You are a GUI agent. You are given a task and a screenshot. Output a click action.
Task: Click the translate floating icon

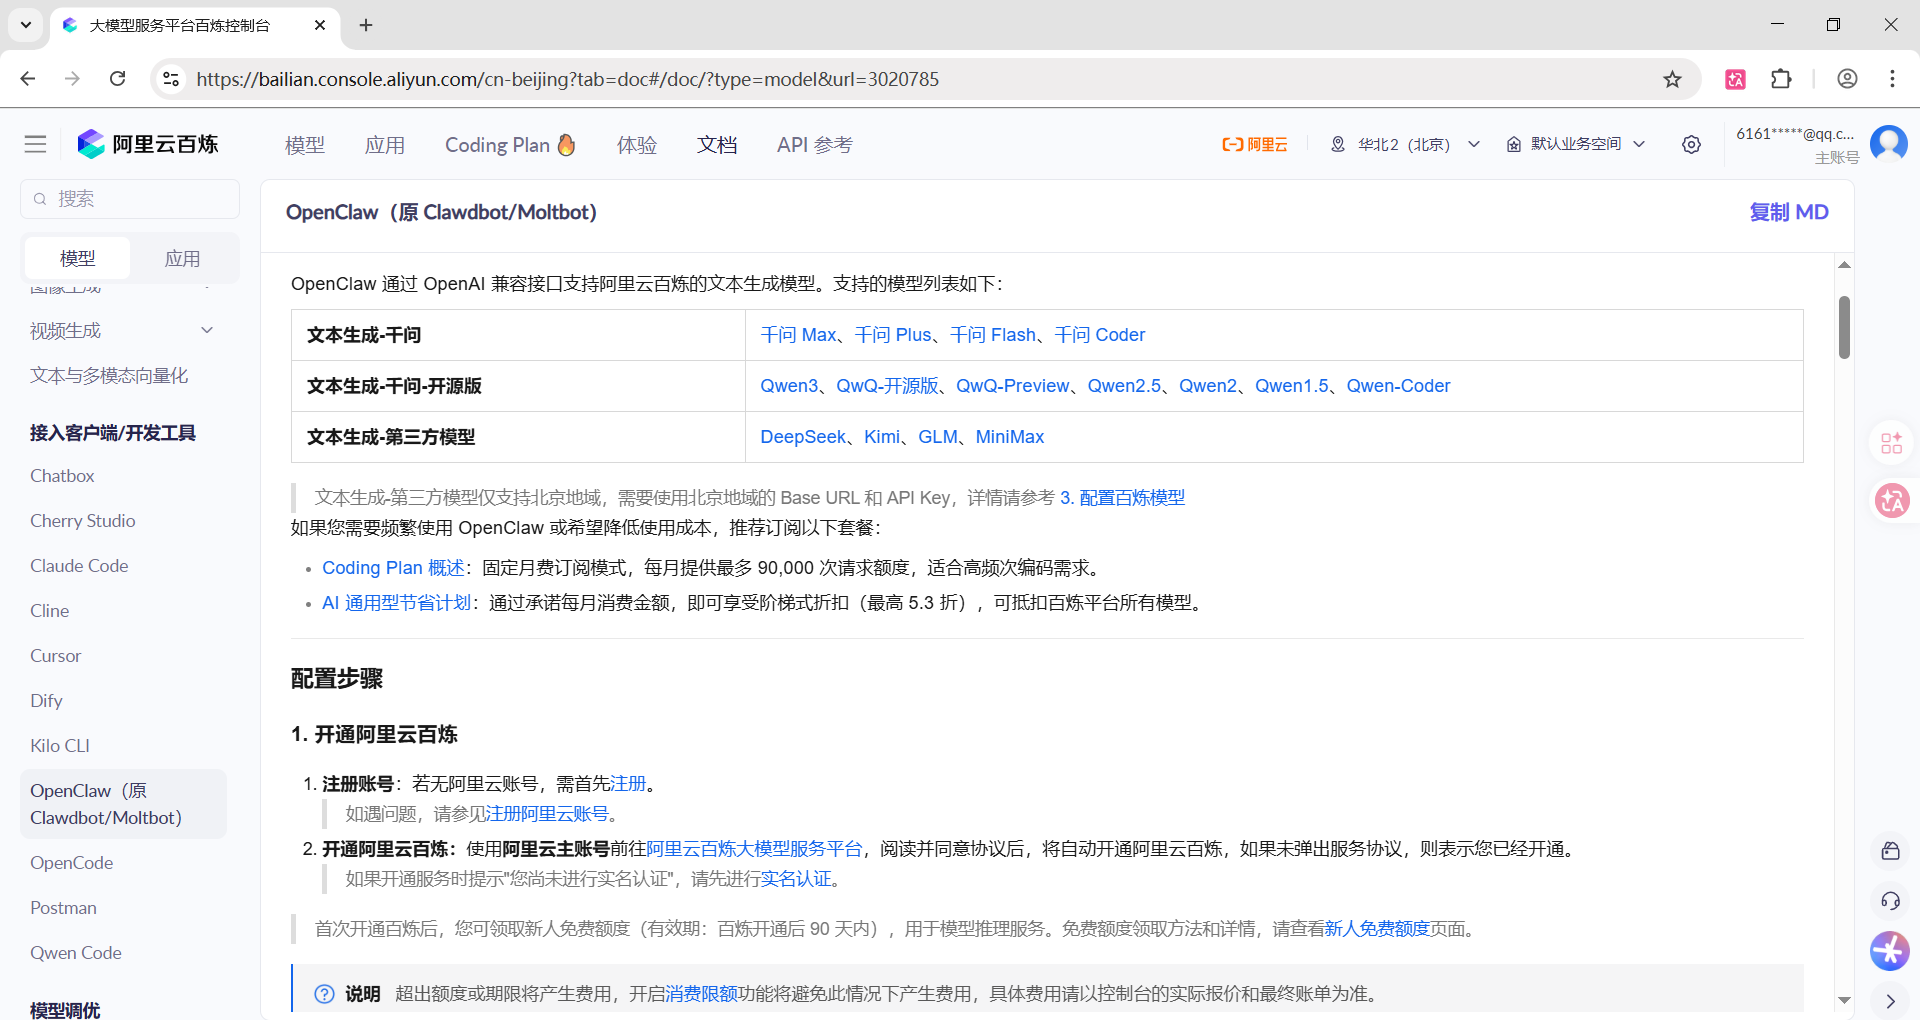[1891, 500]
